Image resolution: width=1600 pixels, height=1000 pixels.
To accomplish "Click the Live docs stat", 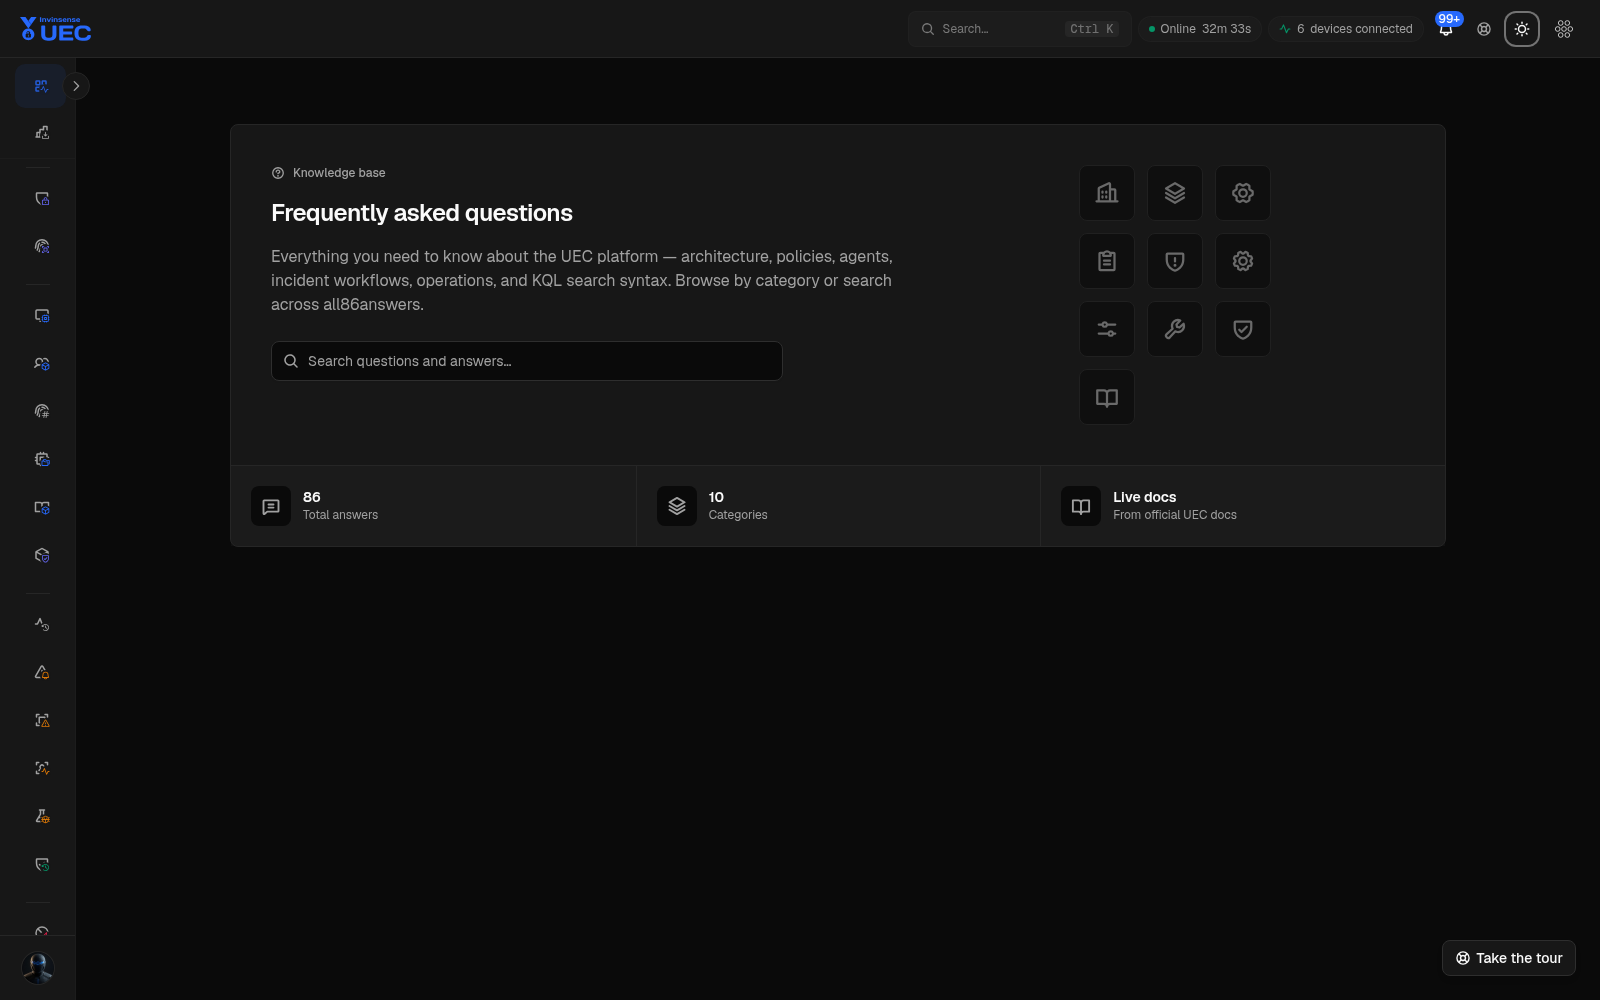I will pyautogui.click(x=1243, y=506).
